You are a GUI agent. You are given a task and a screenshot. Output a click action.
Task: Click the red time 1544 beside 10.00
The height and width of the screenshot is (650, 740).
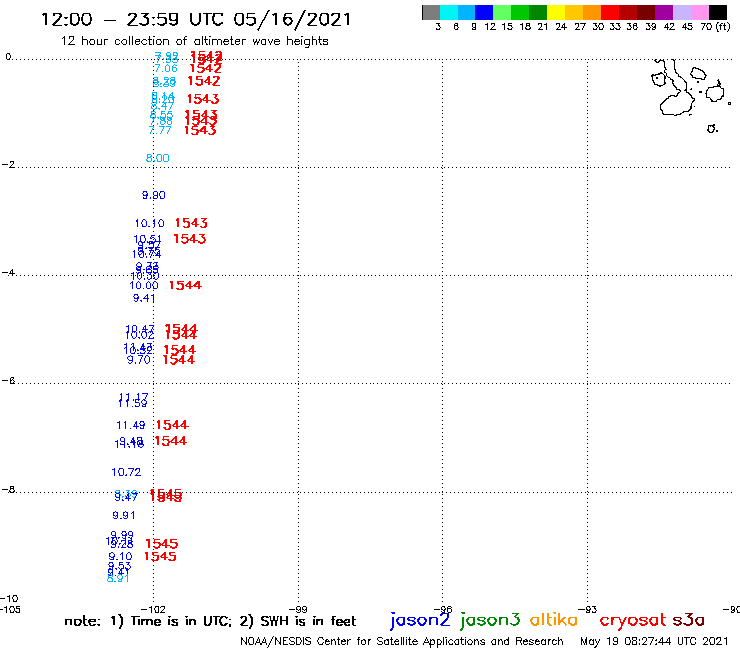click(185, 286)
